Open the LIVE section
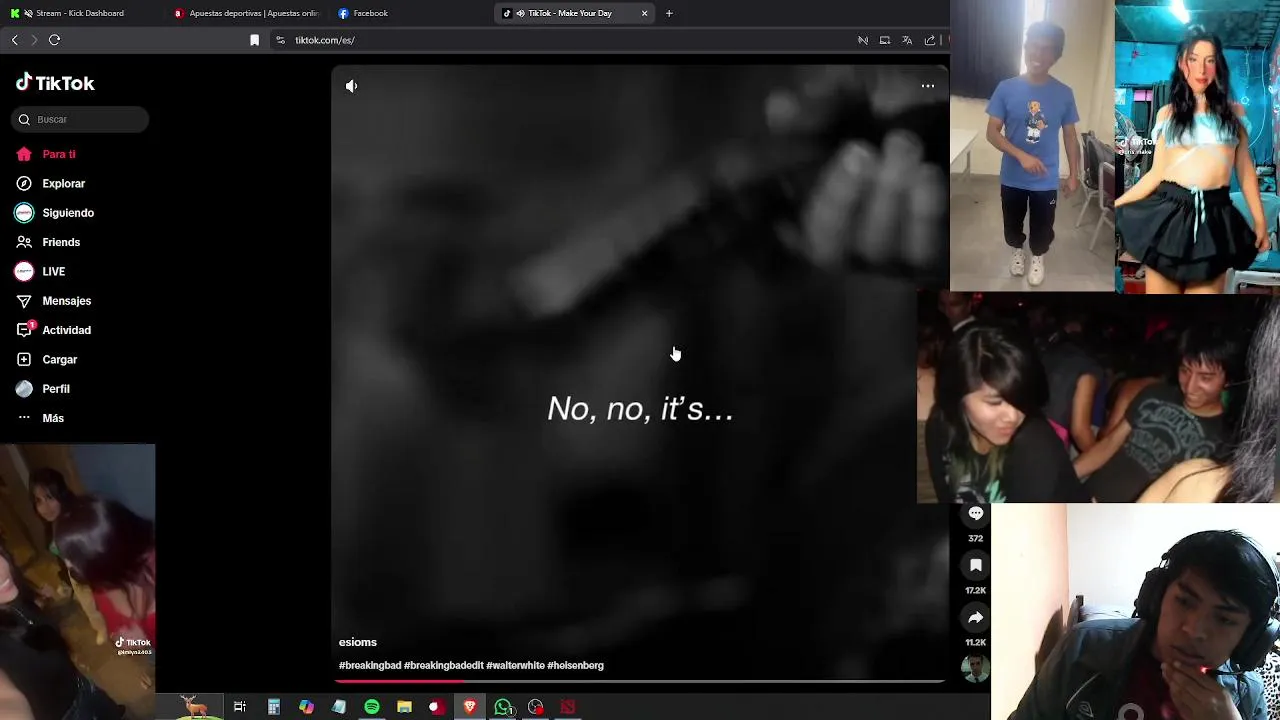 [53, 271]
